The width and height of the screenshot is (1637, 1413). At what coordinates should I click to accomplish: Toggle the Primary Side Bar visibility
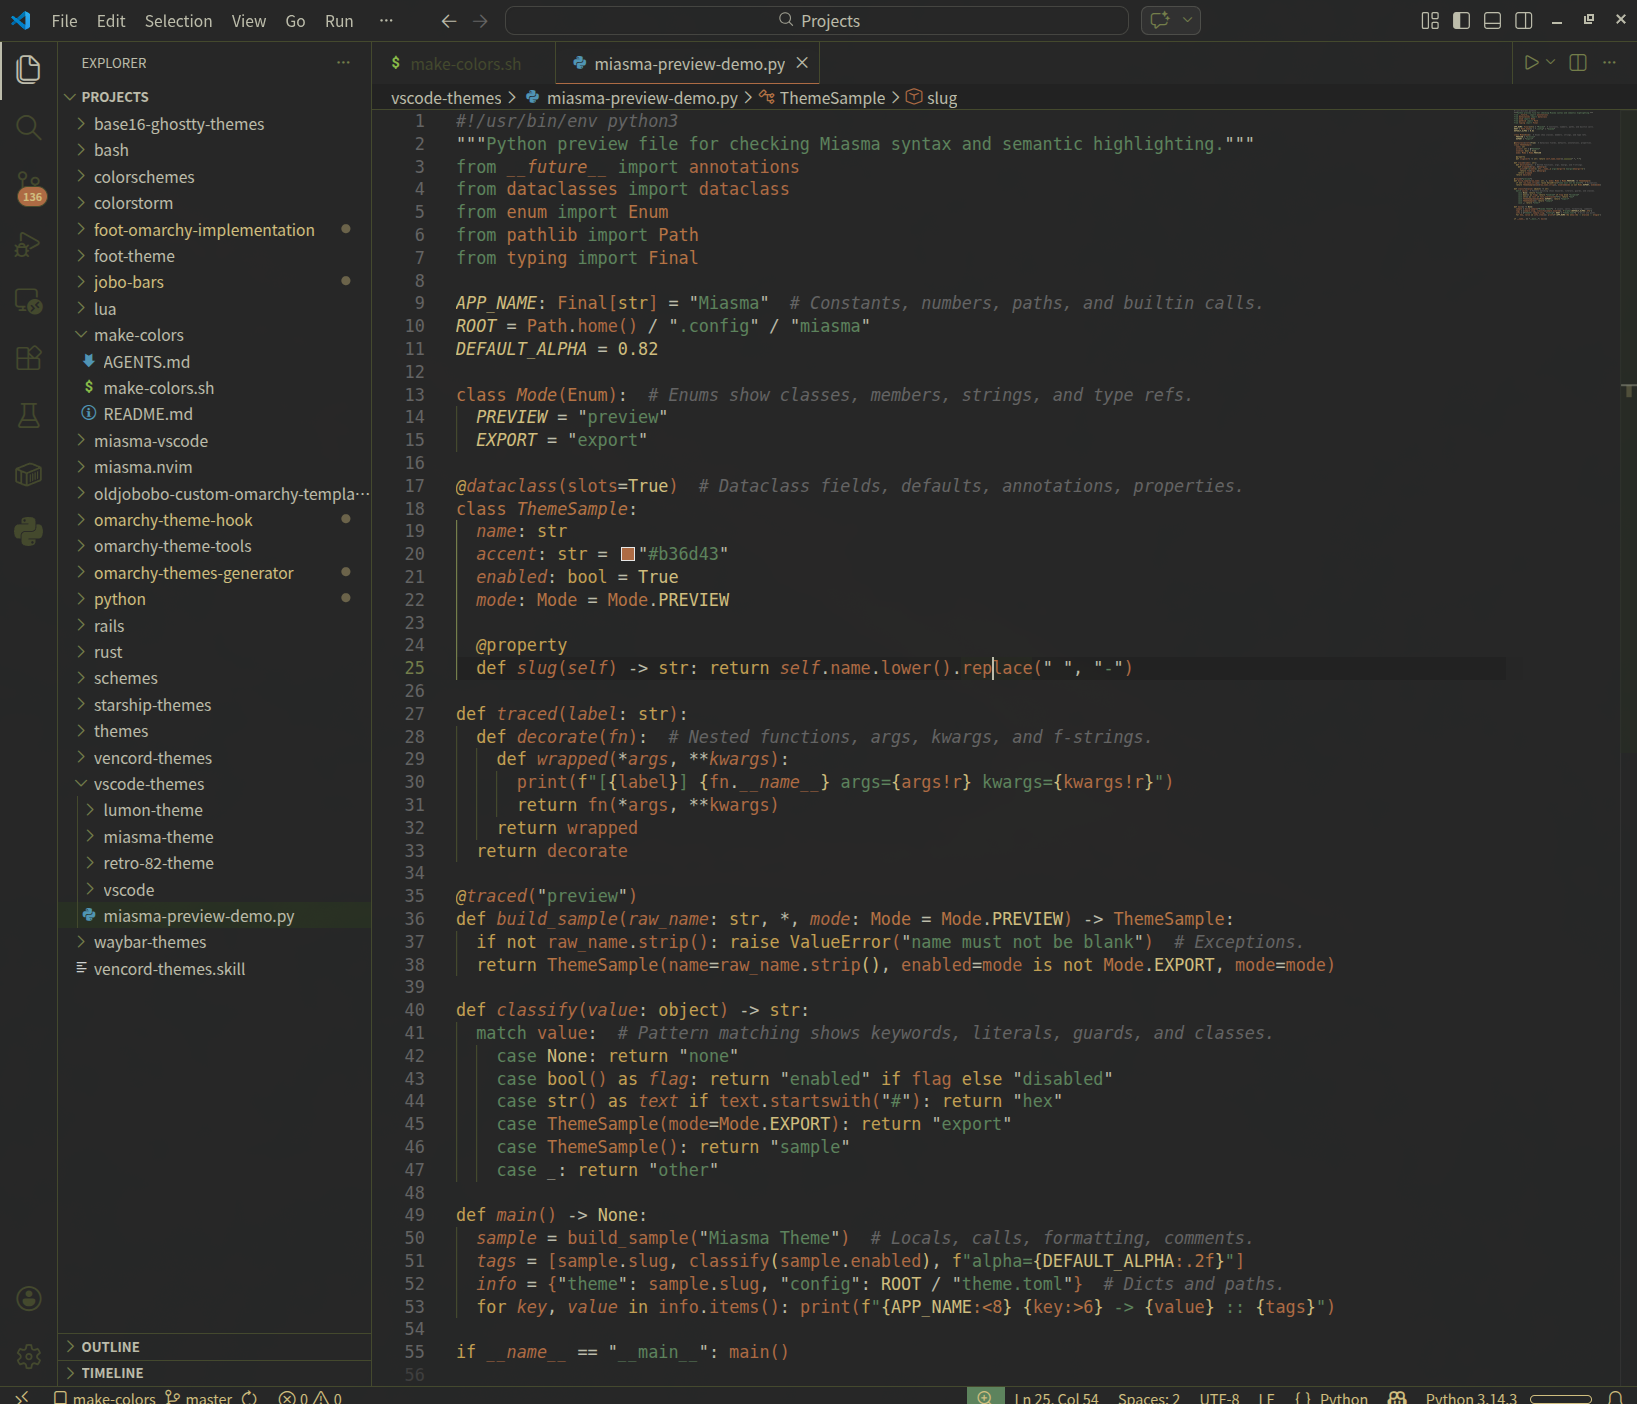point(1461,21)
